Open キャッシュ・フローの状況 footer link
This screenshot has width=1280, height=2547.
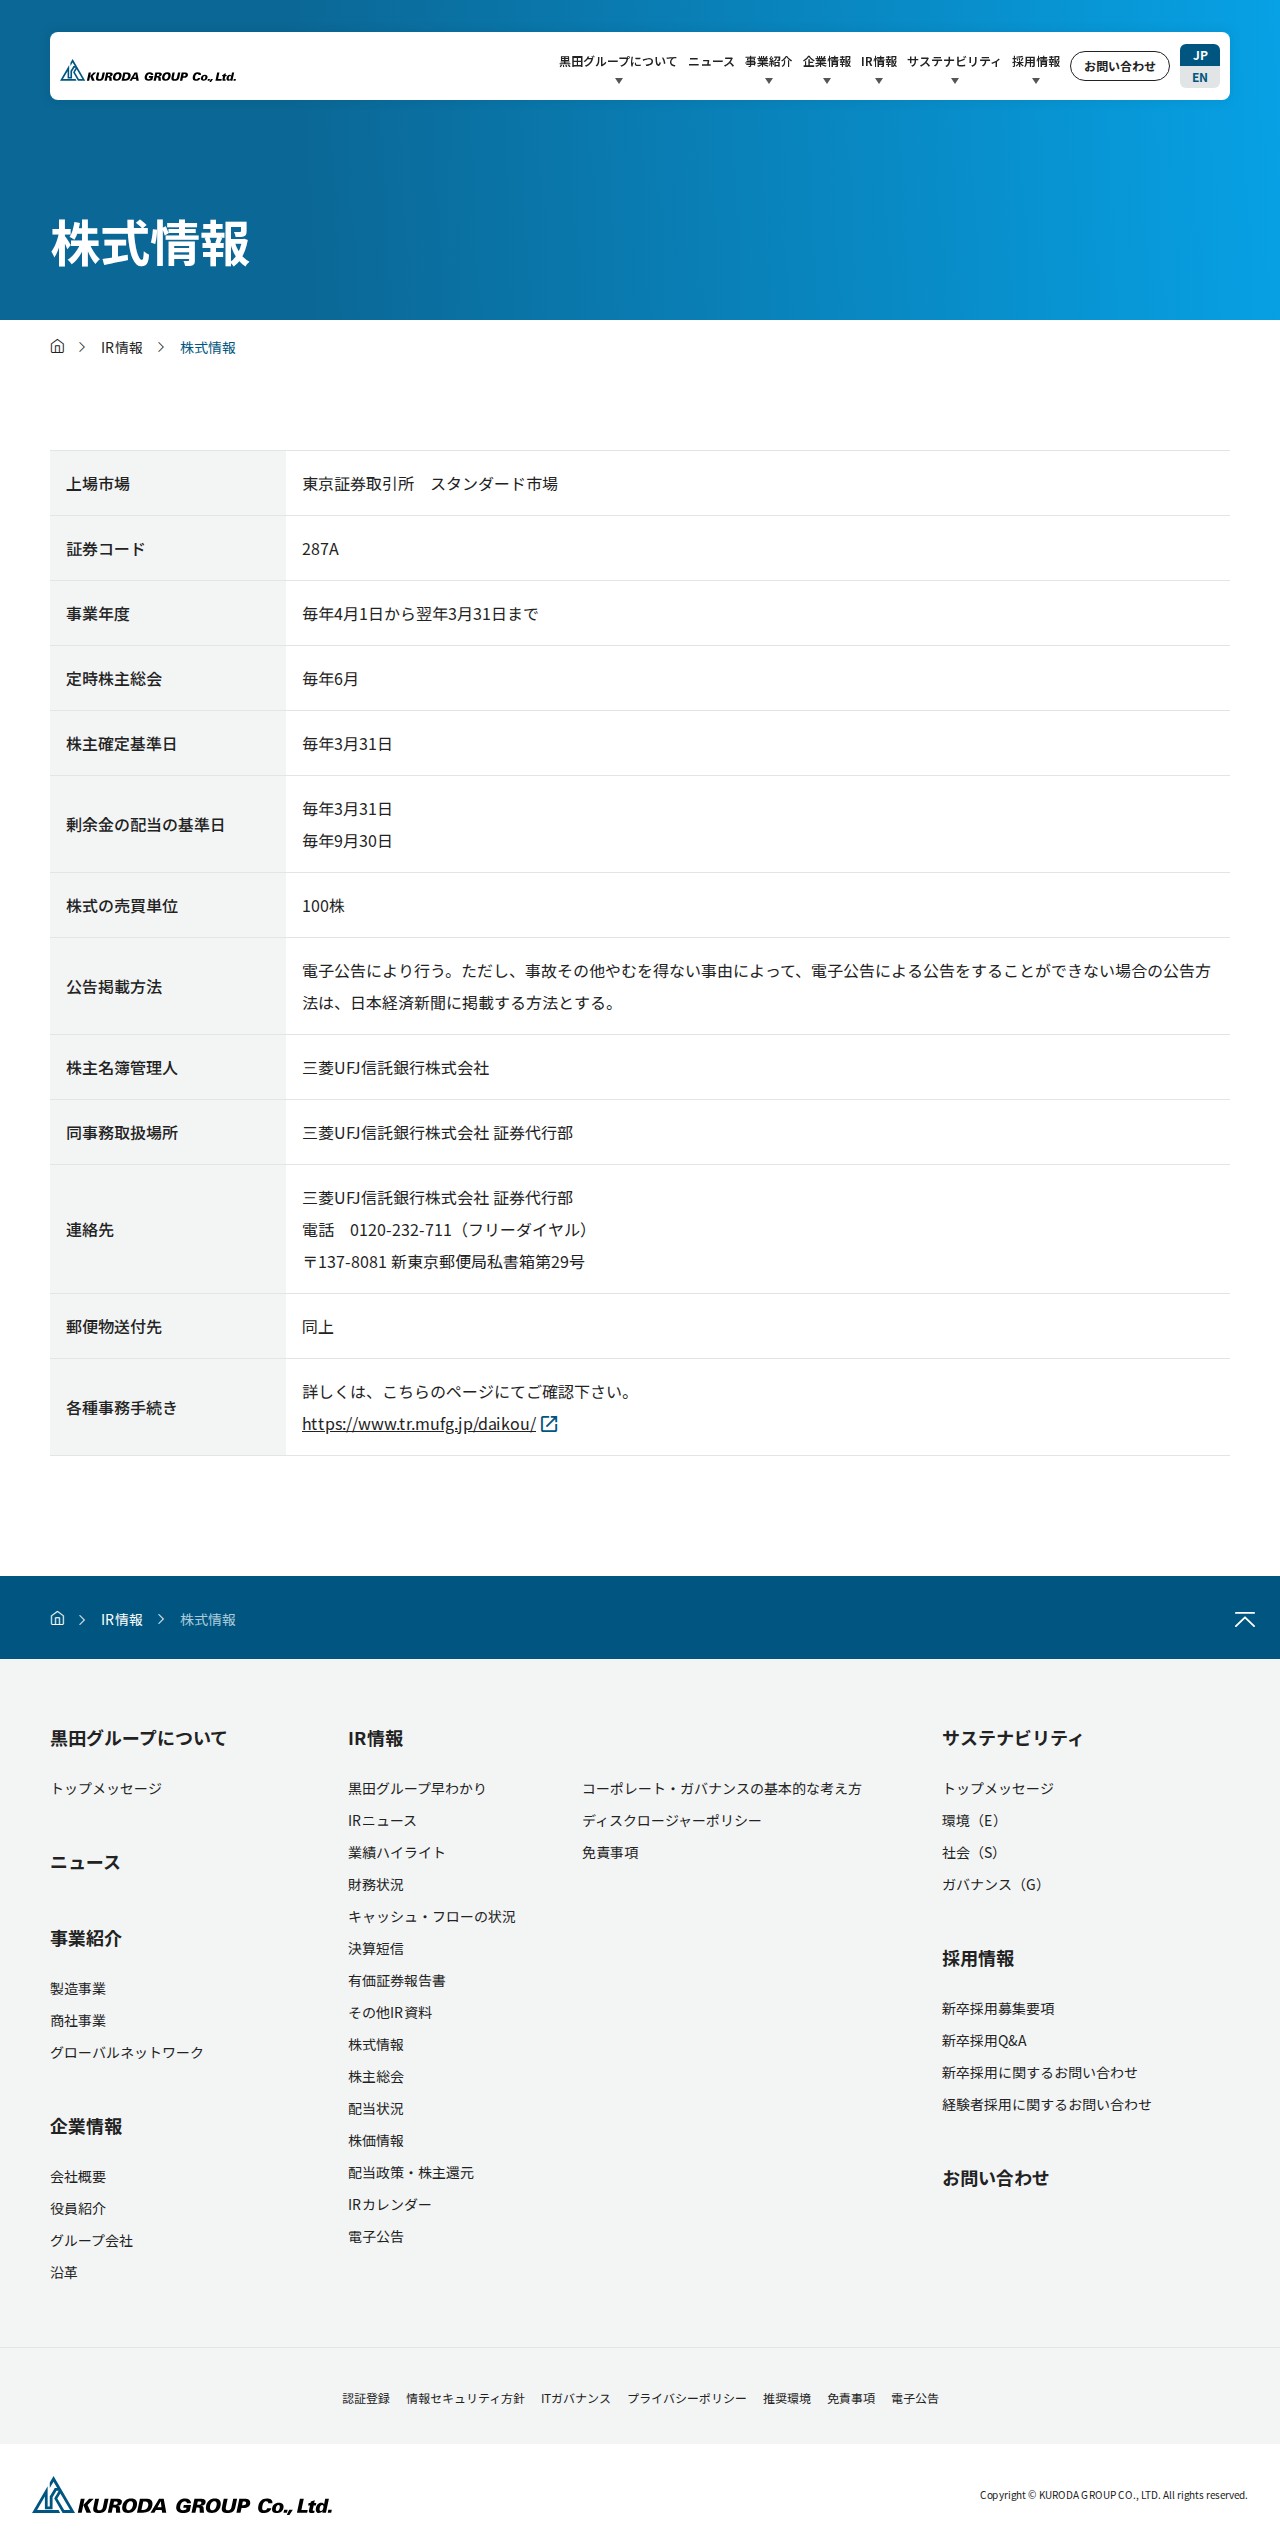432,1917
